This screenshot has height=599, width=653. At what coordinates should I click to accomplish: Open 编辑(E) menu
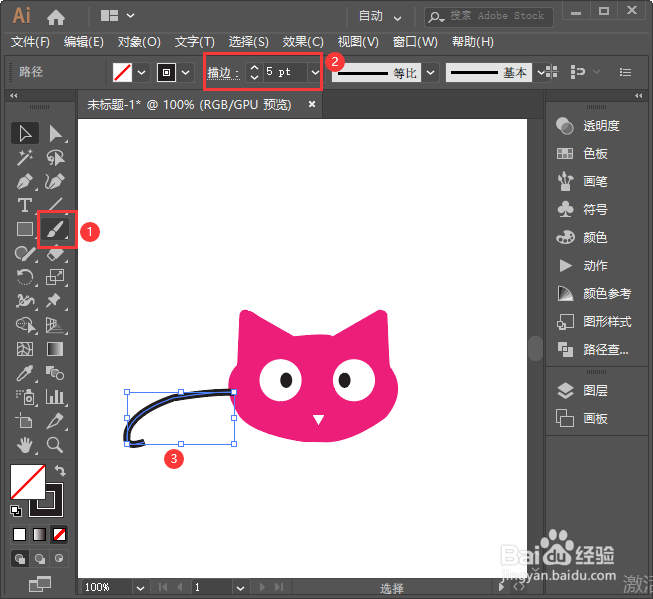pyautogui.click(x=84, y=42)
